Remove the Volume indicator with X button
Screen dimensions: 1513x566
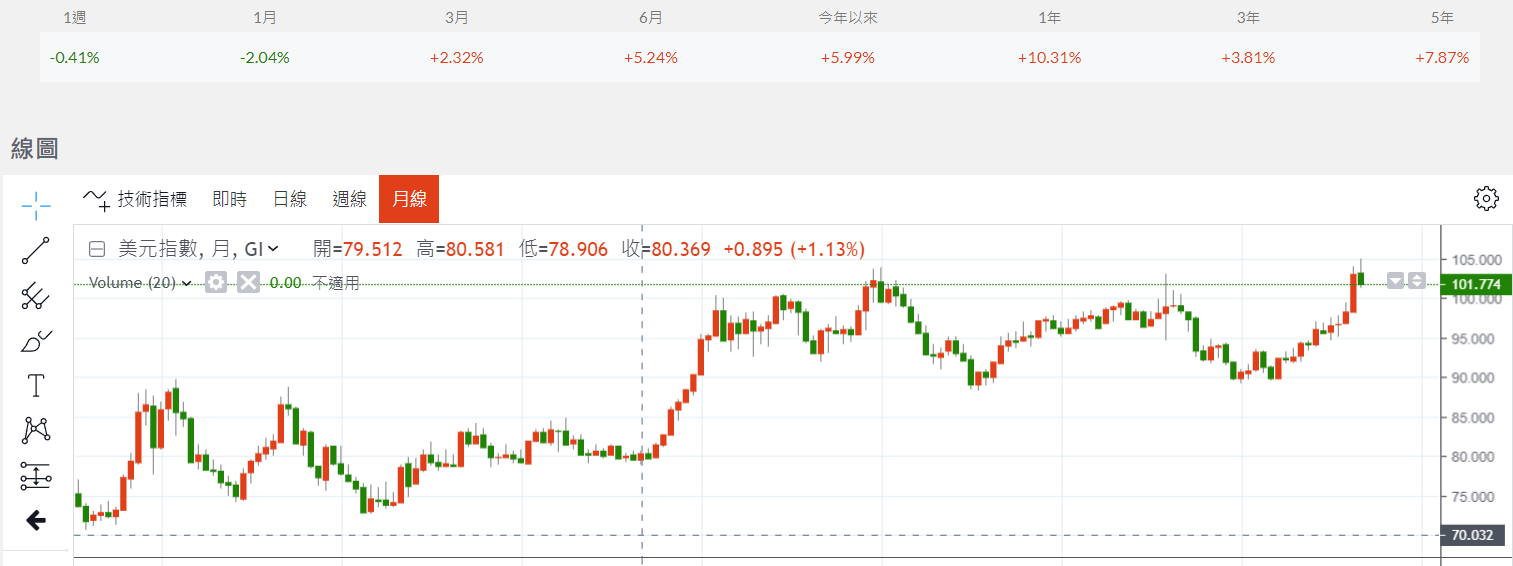(x=248, y=283)
